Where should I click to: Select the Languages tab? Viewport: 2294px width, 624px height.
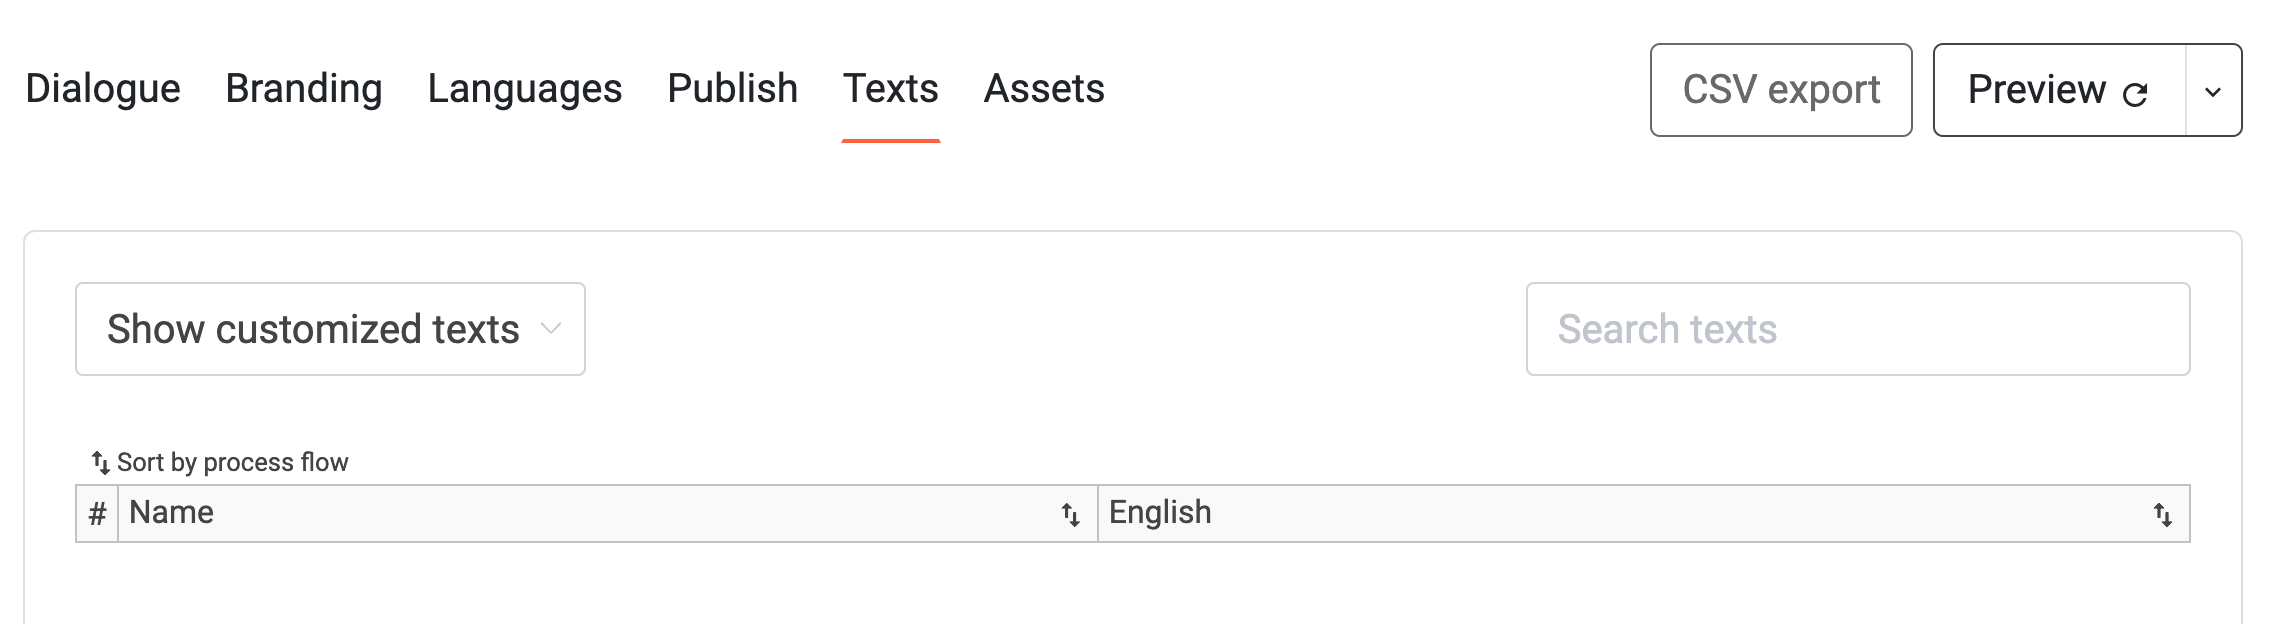[524, 89]
